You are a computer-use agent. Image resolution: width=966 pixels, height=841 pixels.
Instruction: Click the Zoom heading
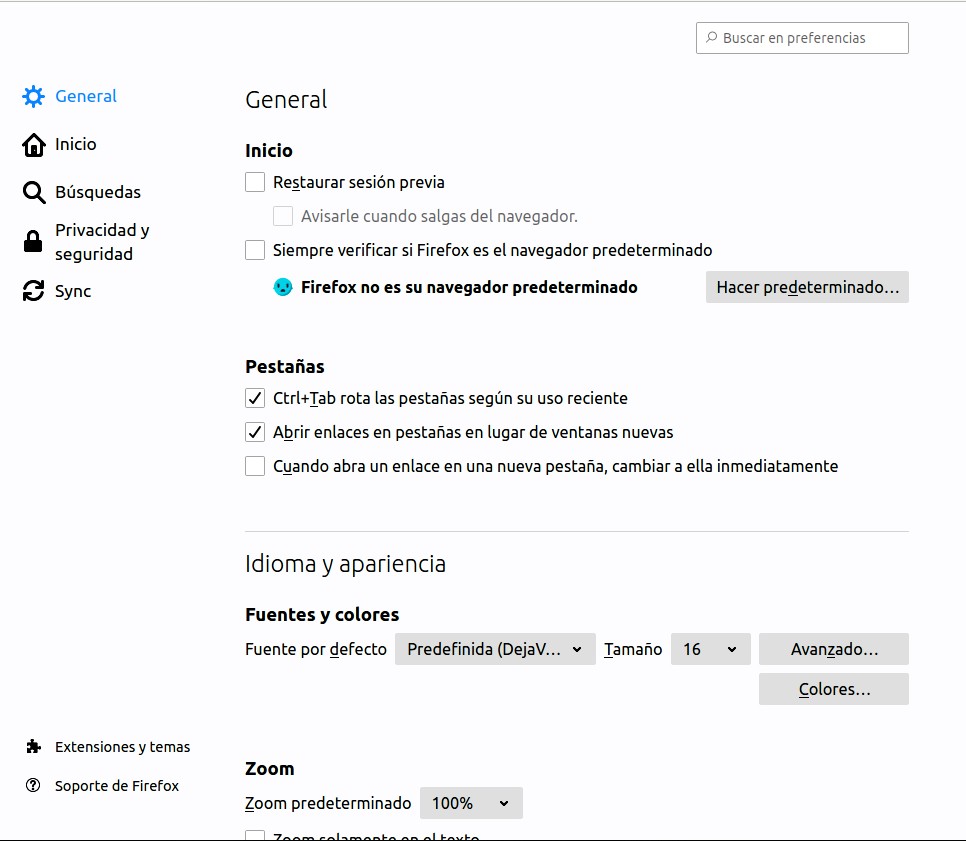(x=270, y=768)
